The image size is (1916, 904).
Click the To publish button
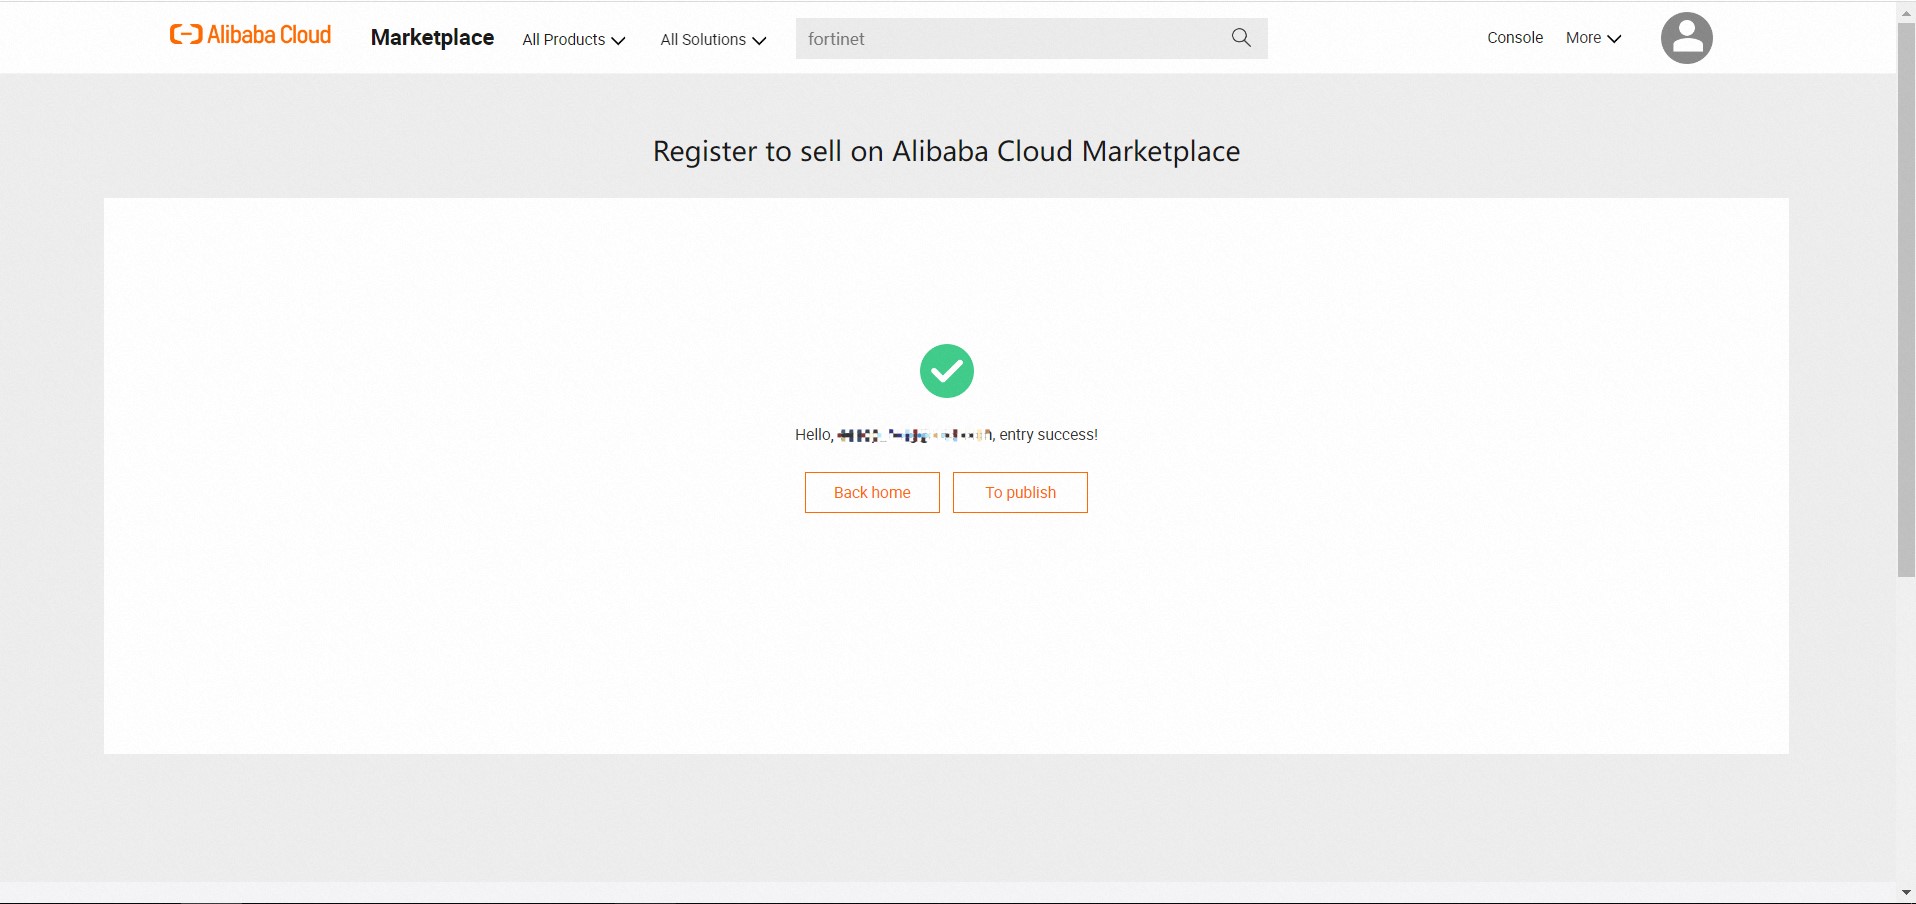click(1020, 492)
